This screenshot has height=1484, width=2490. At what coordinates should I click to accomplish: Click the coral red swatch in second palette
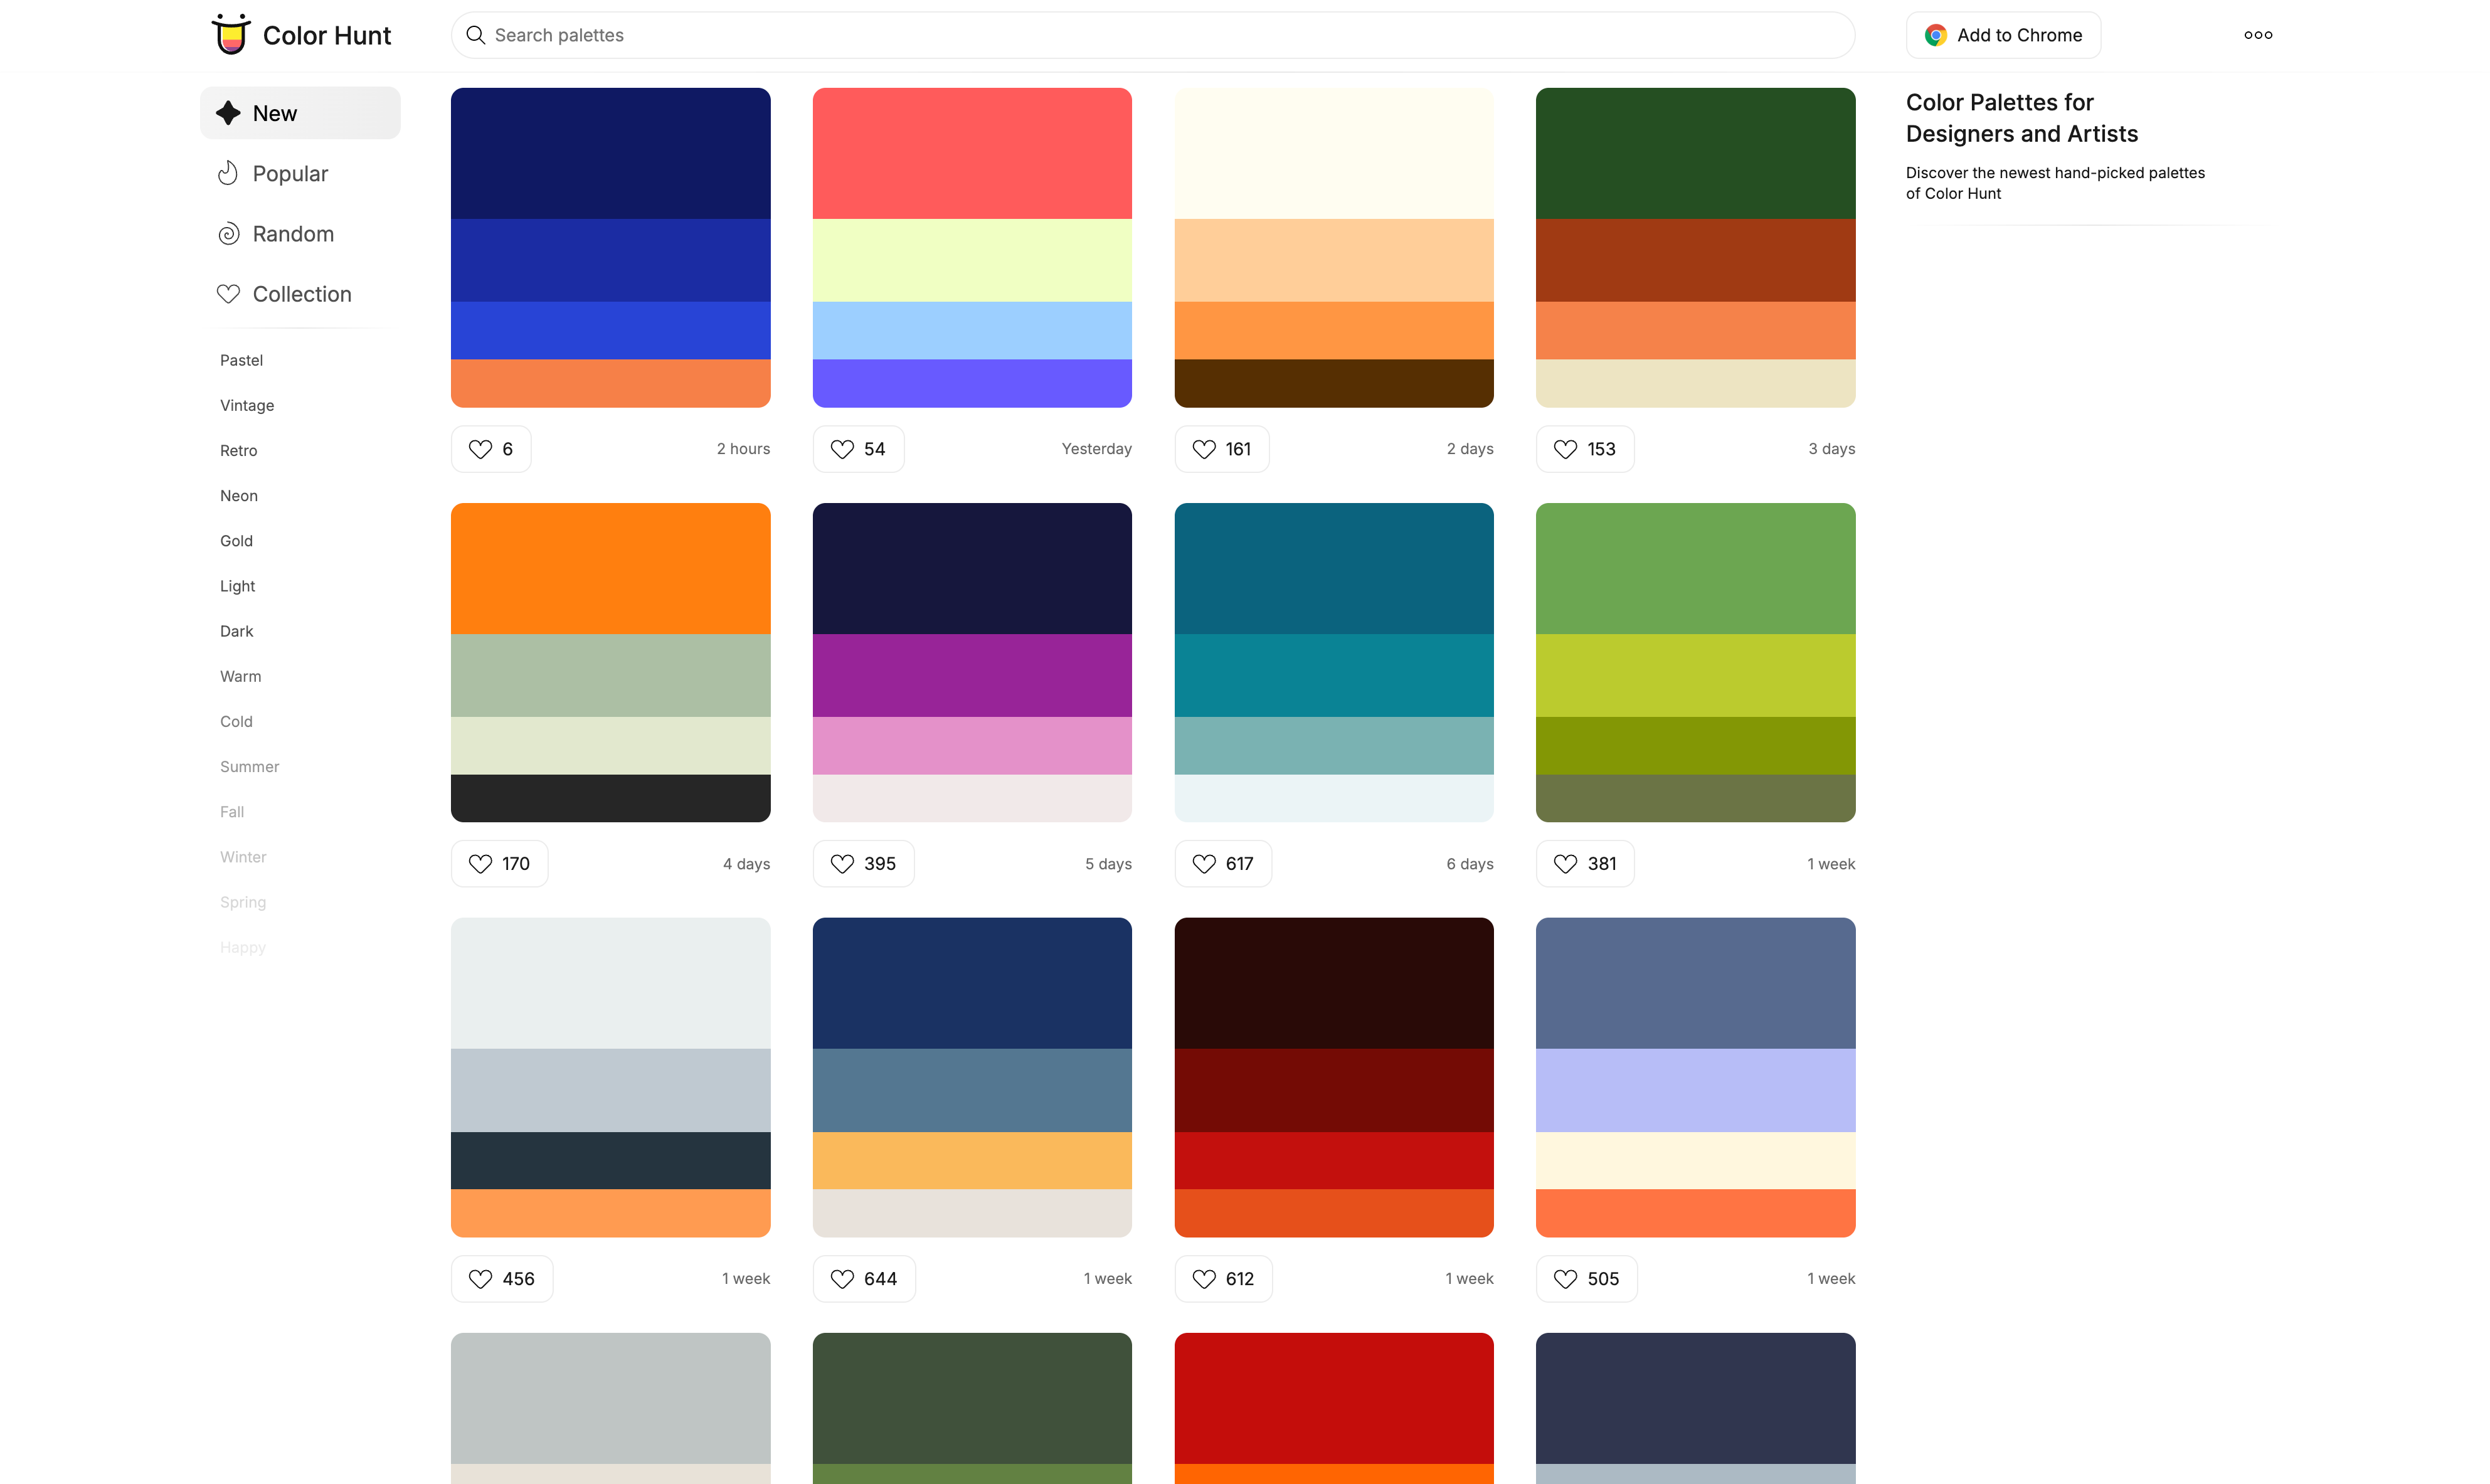tap(971, 153)
